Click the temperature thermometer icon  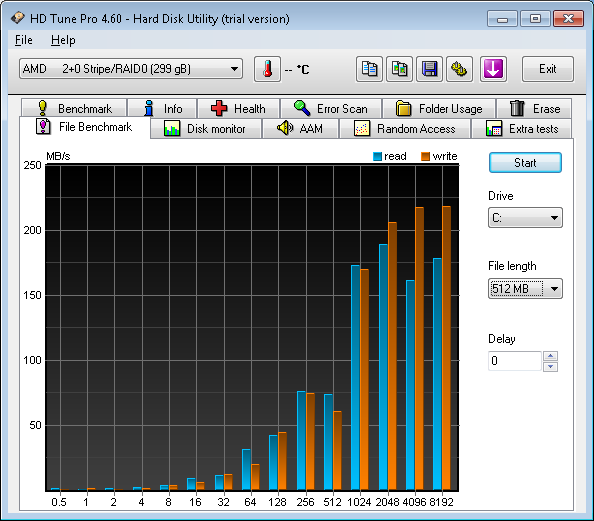(x=267, y=69)
